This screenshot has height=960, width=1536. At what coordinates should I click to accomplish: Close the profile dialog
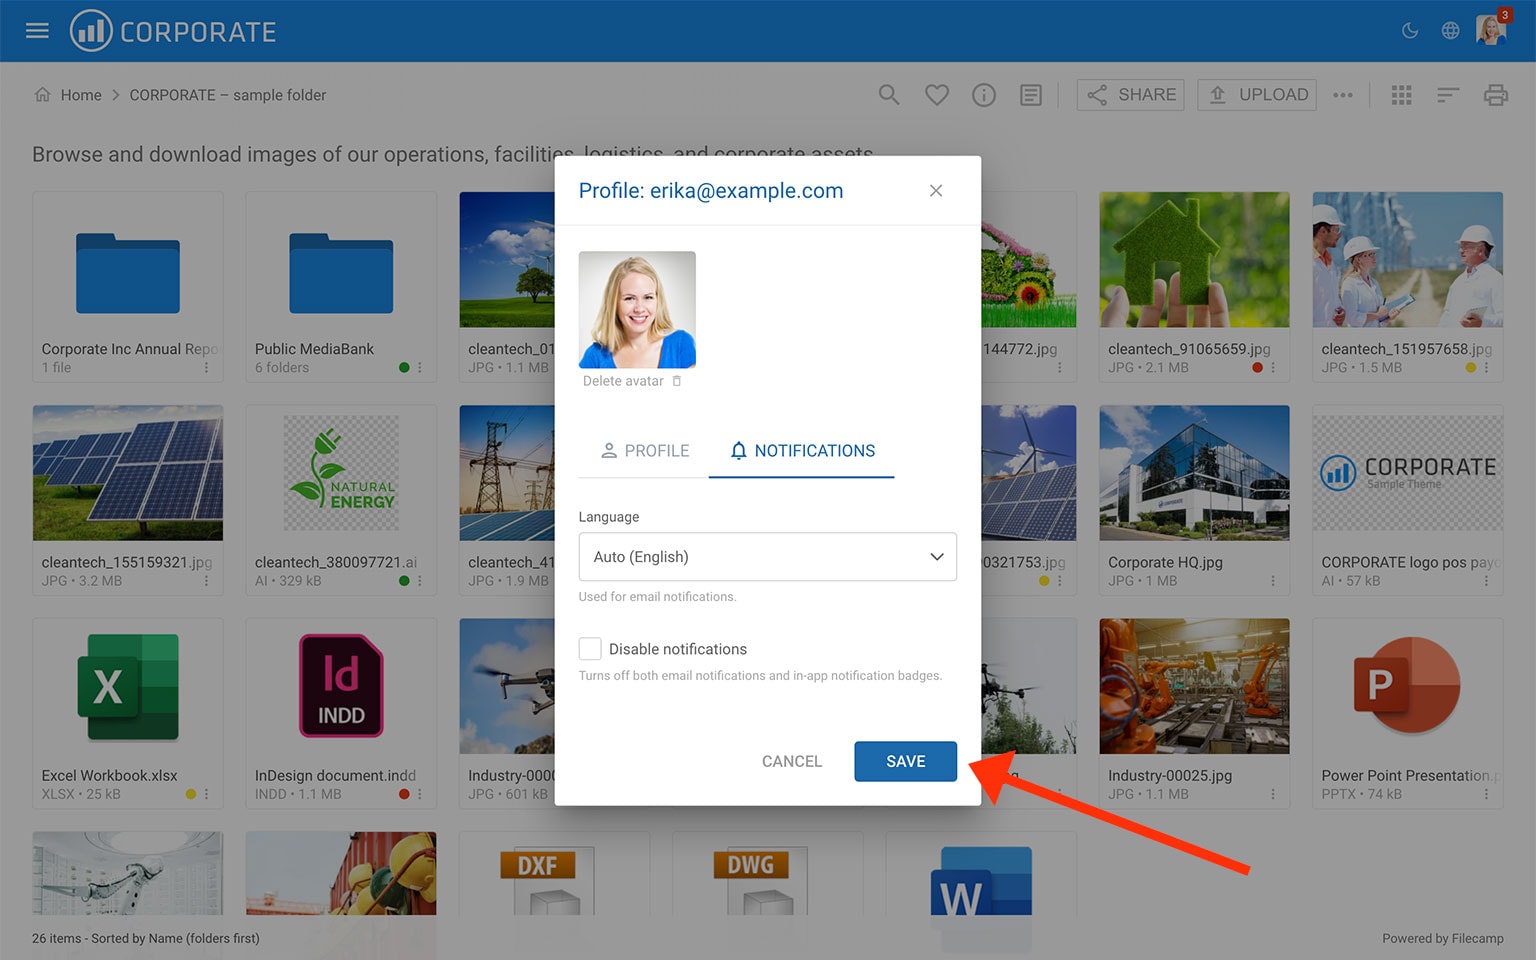click(x=936, y=191)
